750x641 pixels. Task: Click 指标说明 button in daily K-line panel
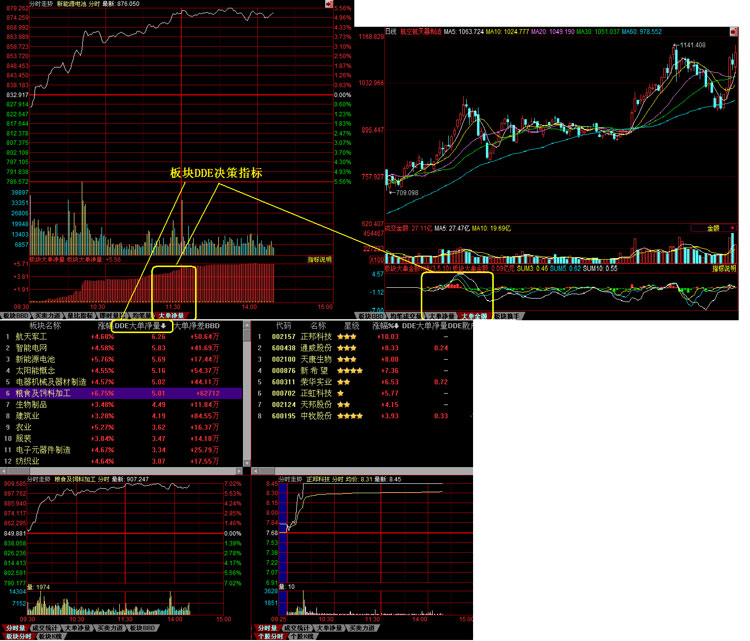724,268
